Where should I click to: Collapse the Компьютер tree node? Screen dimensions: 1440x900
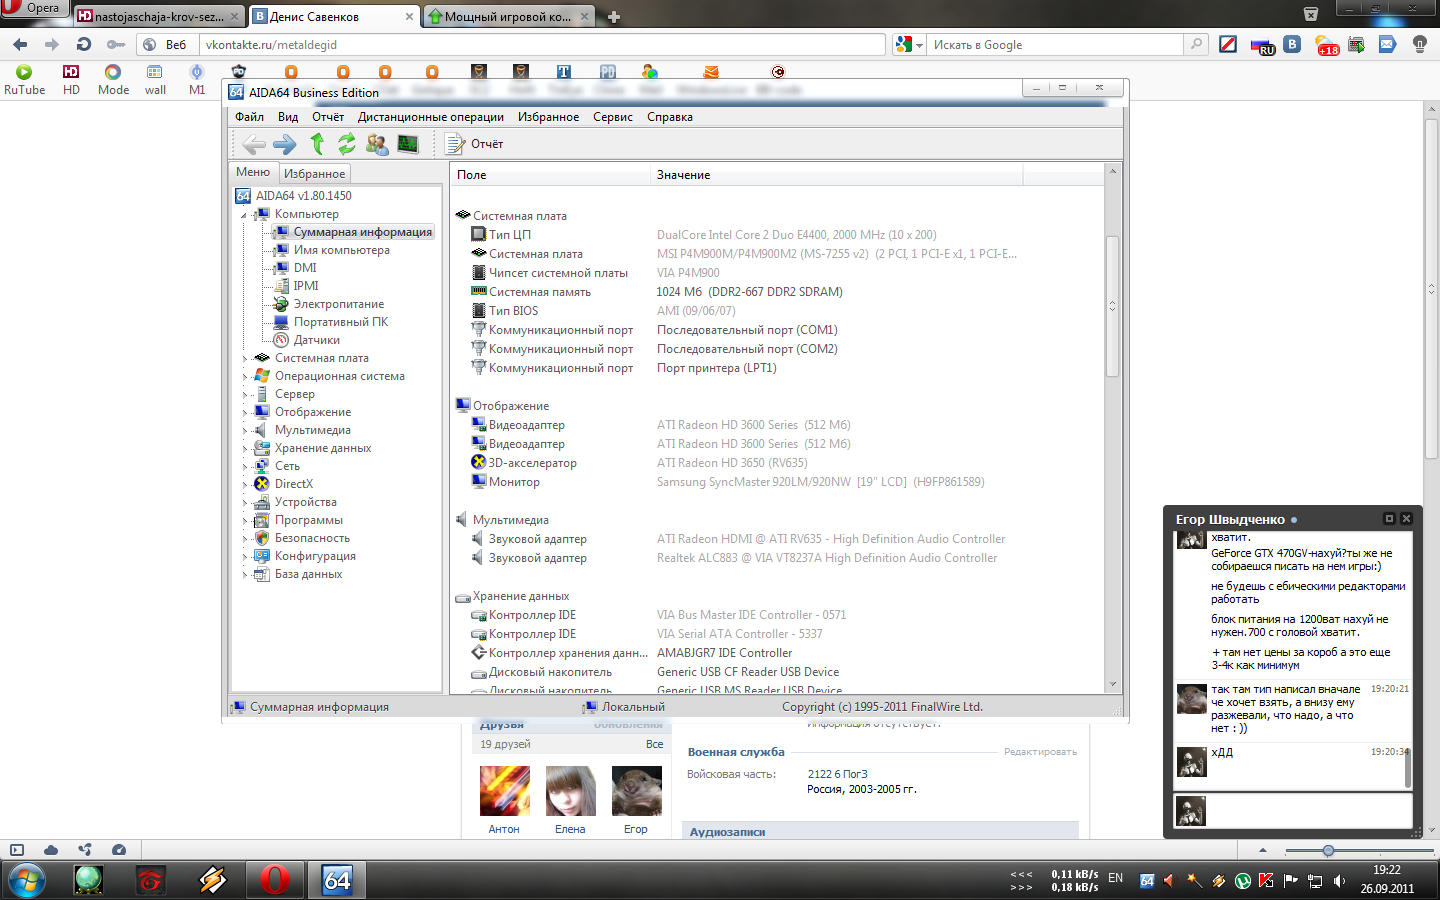[243, 215]
